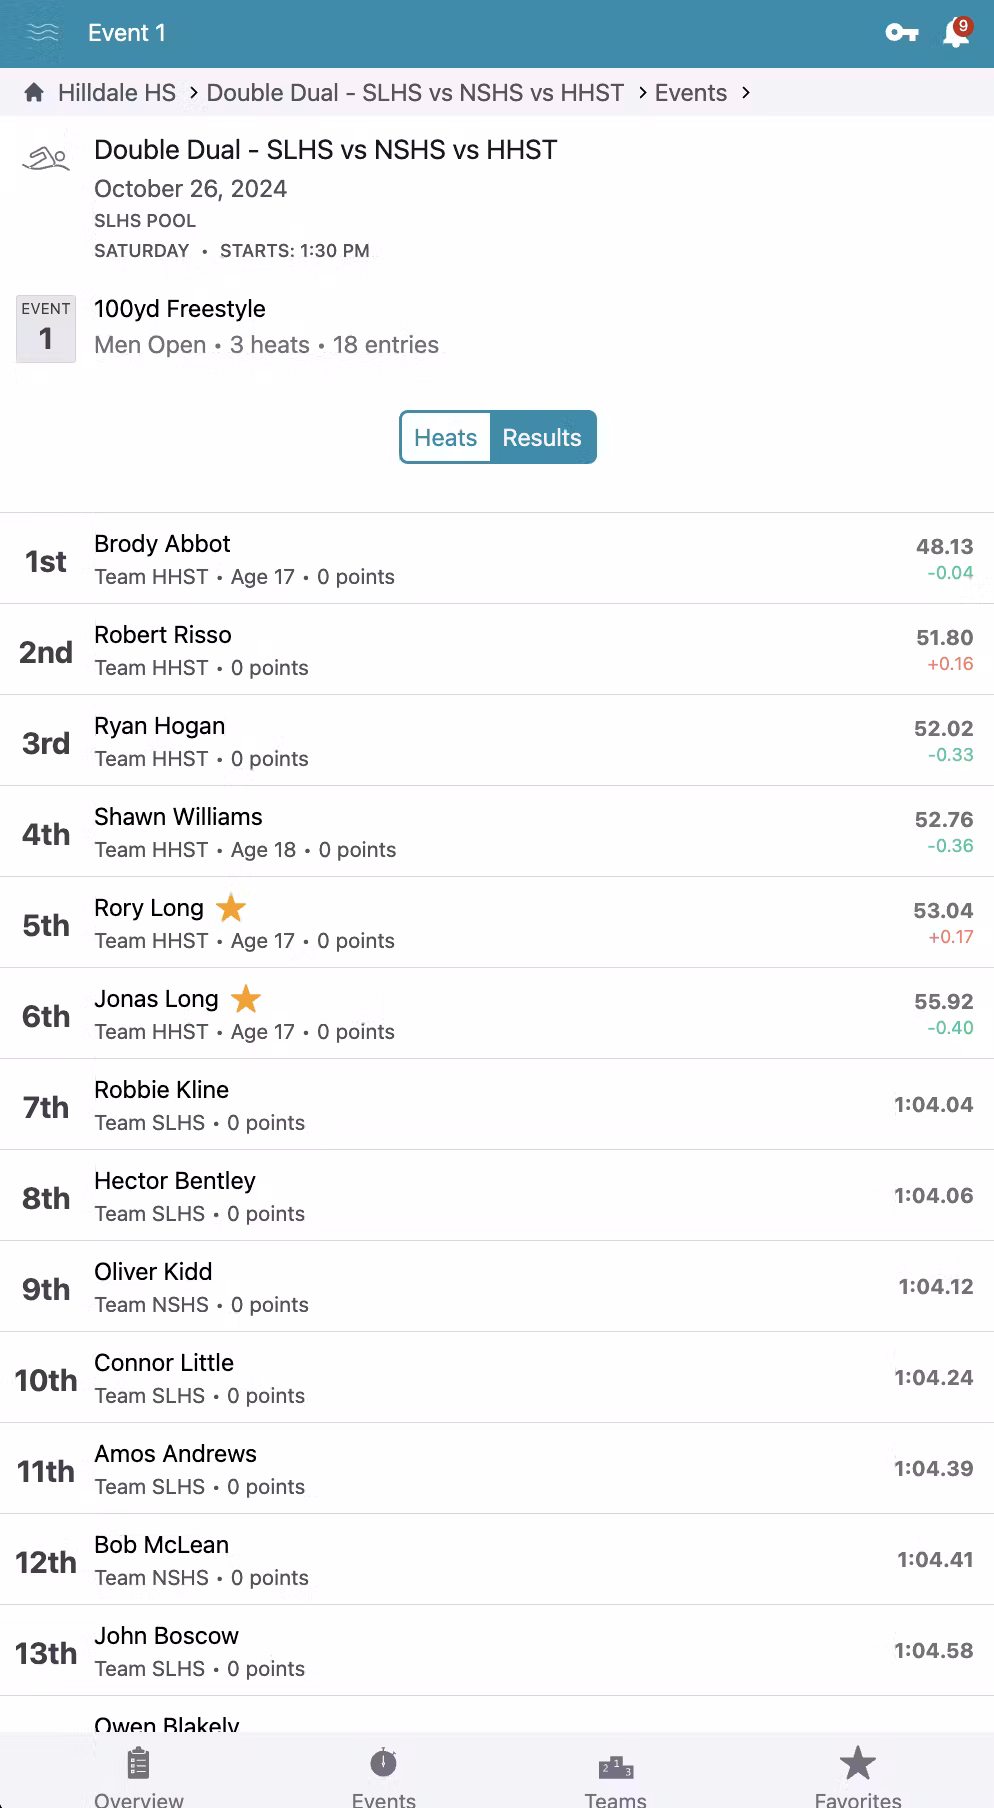Click the swimmer icon beside meet title
The height and width of the screenshot is (1808, 994).
point(46,159)
